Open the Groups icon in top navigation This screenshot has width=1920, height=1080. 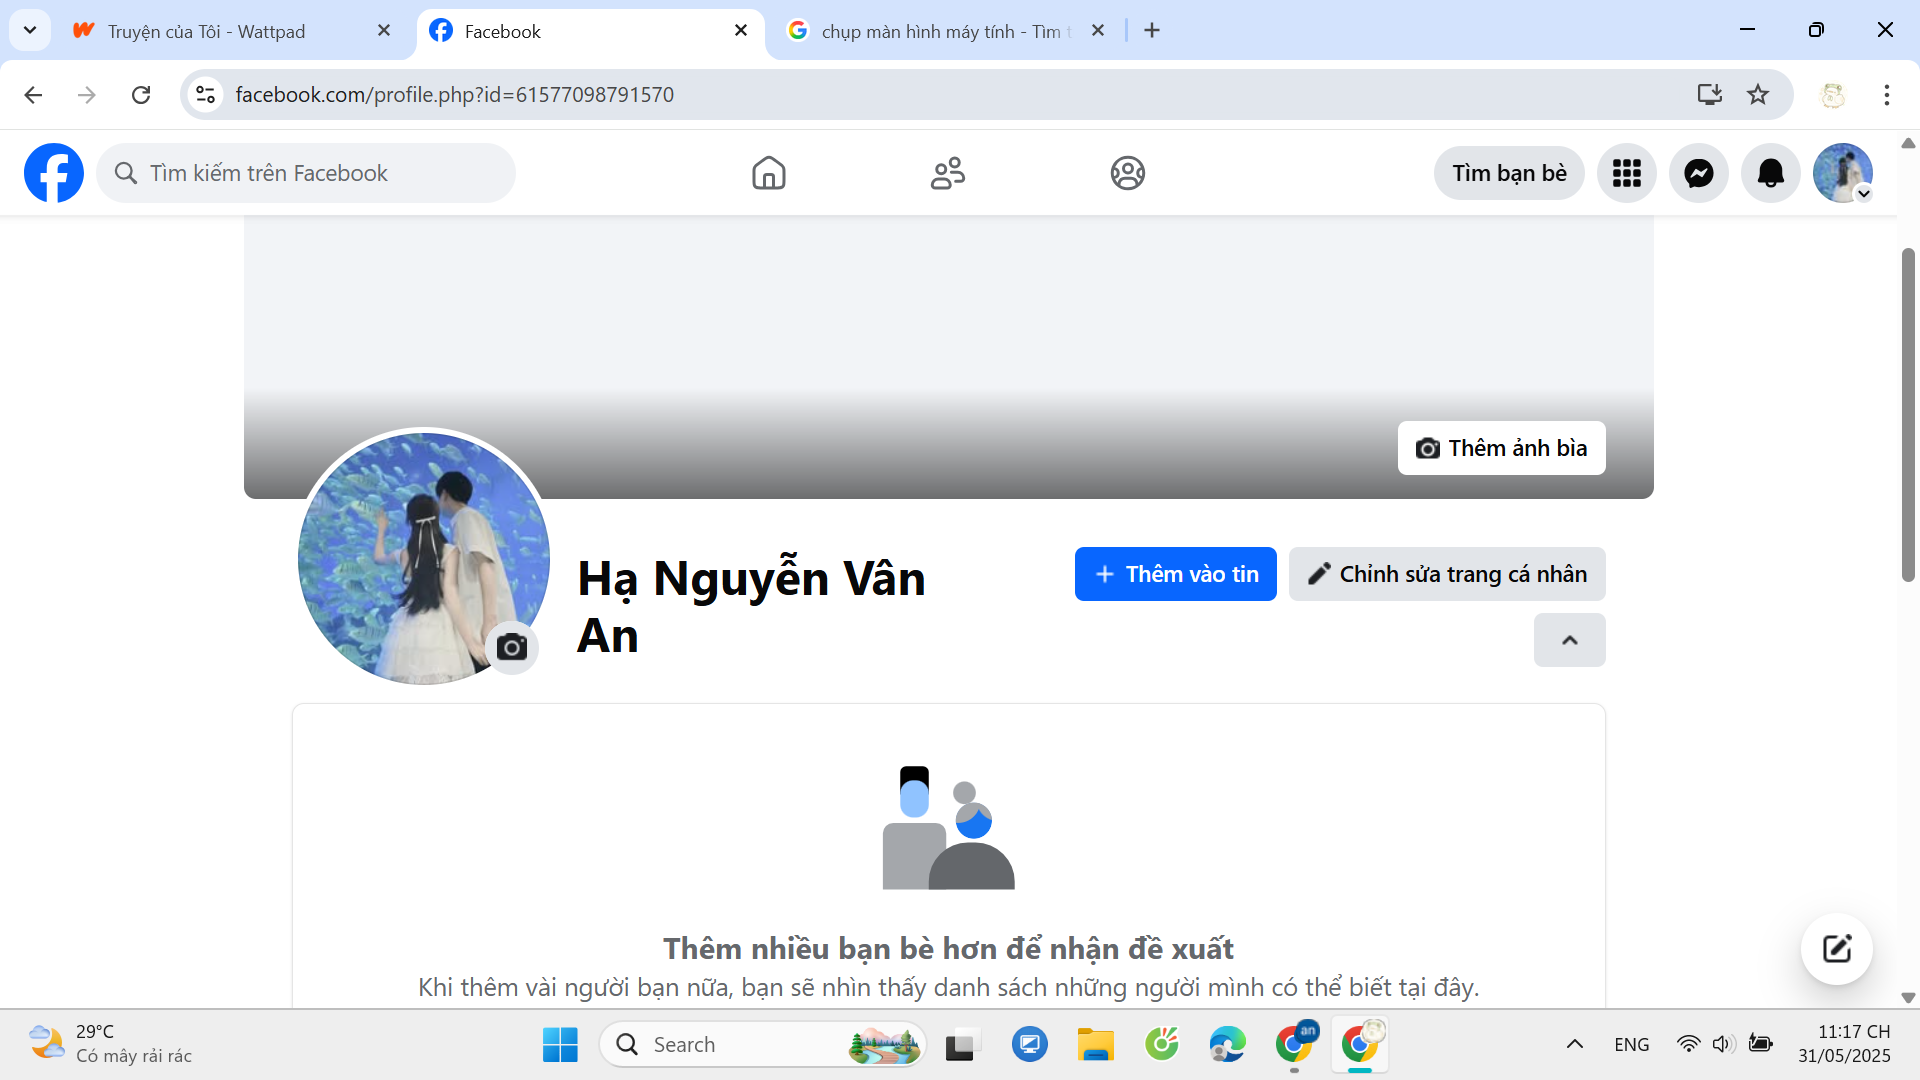pyautogui.click(x=1127, y=173)
